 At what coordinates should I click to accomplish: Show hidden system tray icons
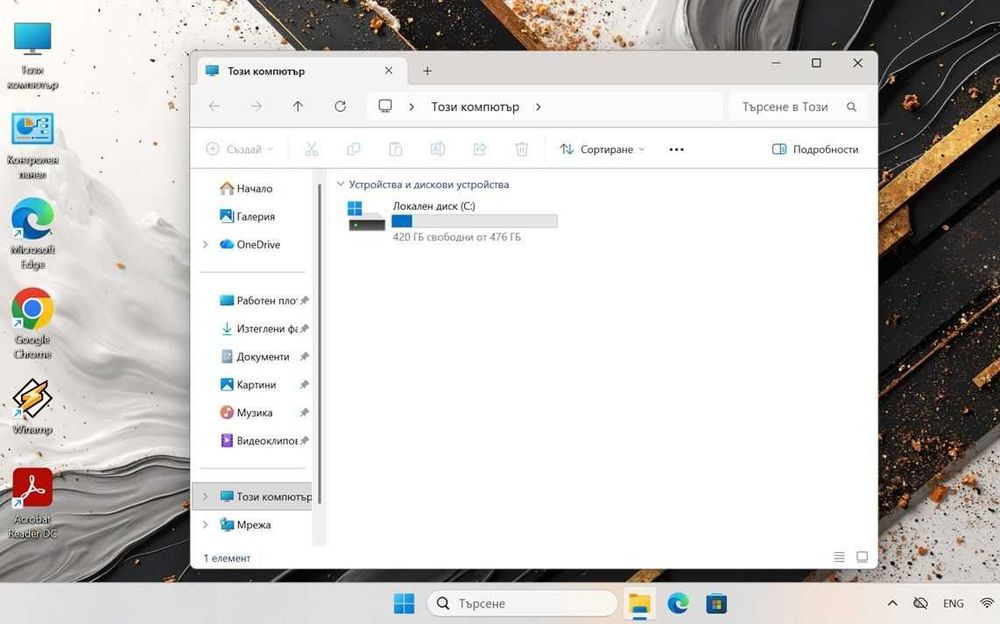(892, 603)
